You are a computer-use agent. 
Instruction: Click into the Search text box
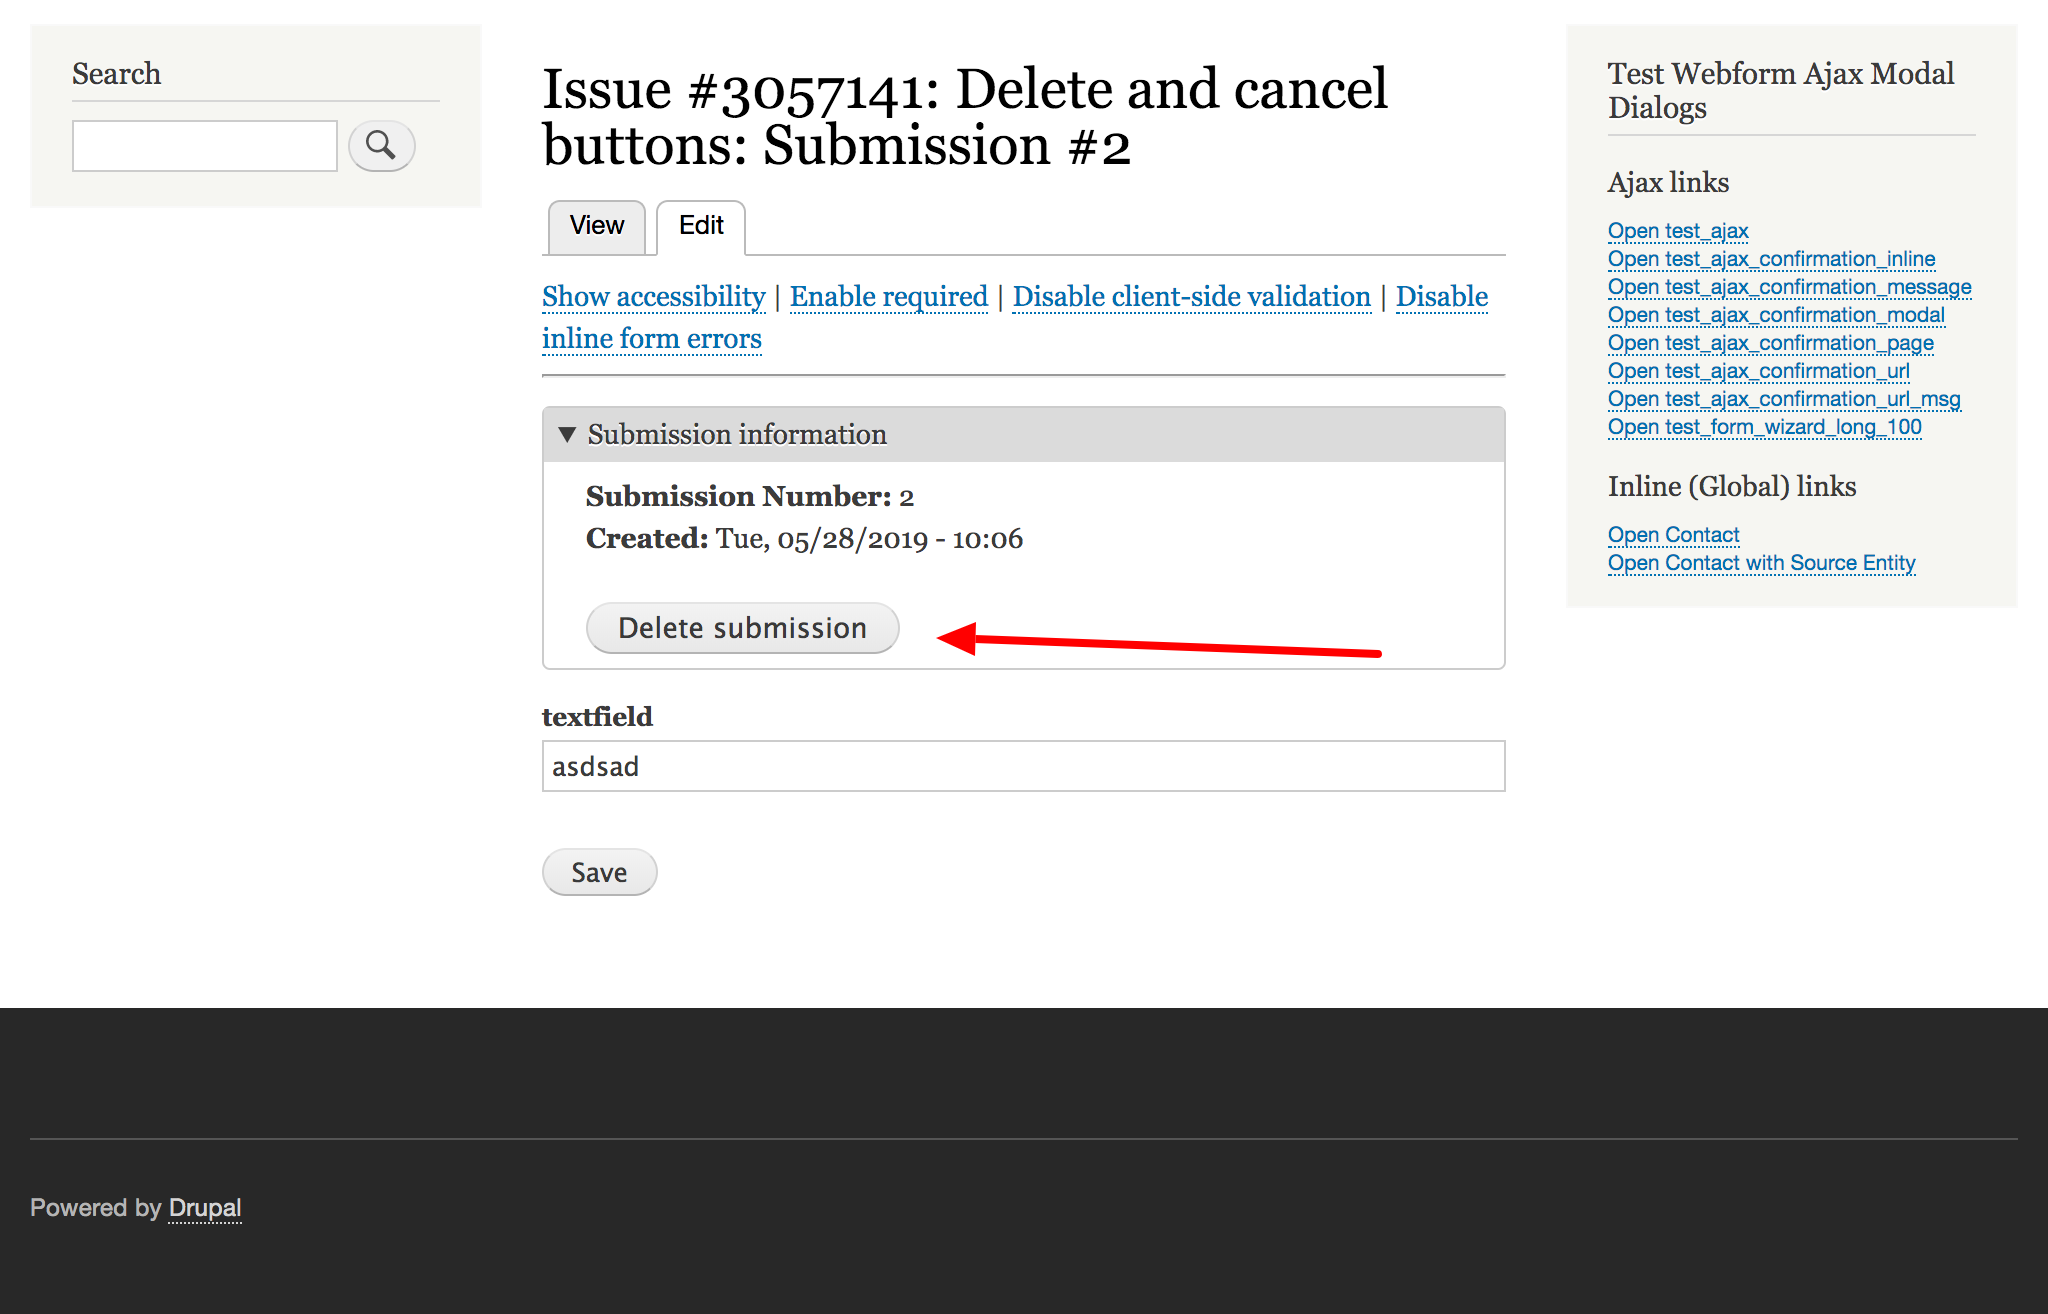pos(205,146)
